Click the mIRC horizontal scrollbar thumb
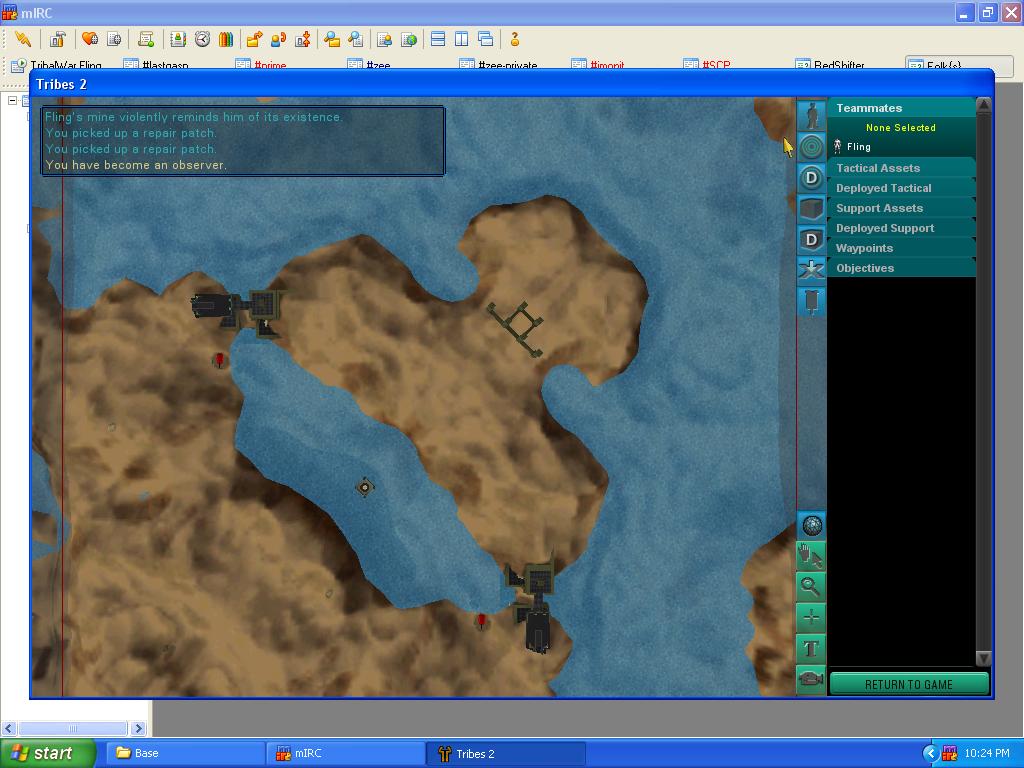Image resolution: width=1024 pixels, height=768 pixels. click(73, 728)
